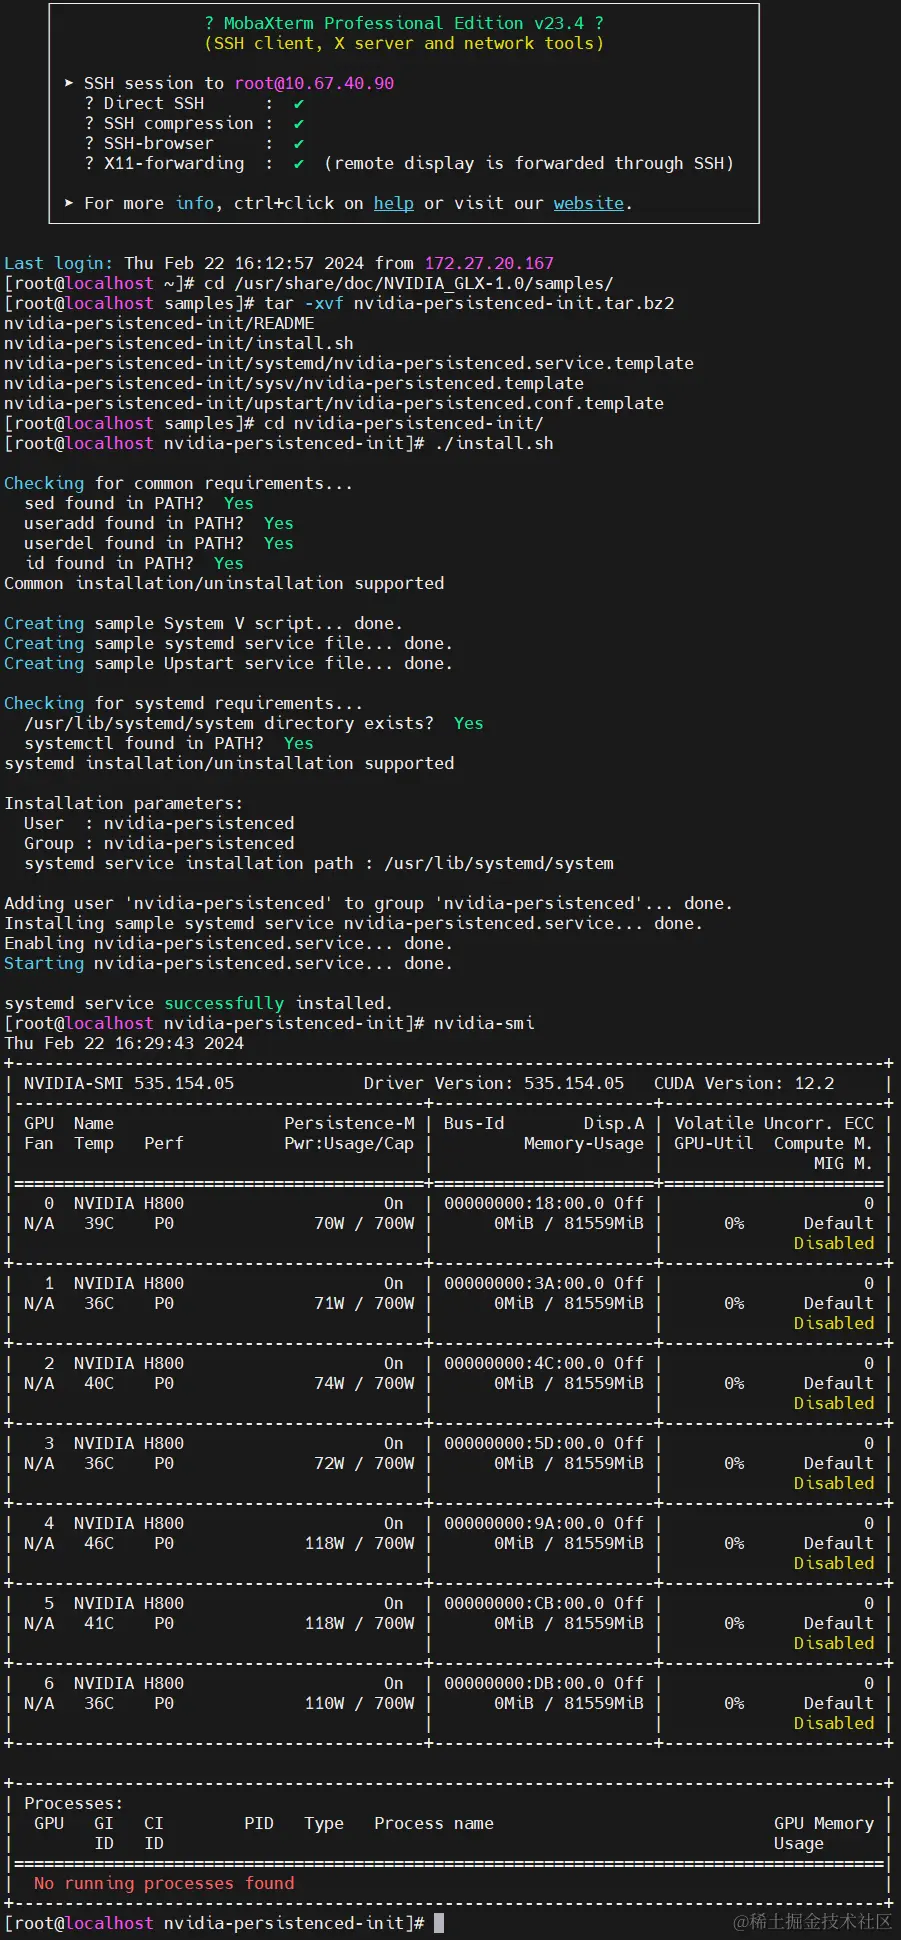Click the systemd service template file line
901x1940 pixels.
tap(349, 363)
